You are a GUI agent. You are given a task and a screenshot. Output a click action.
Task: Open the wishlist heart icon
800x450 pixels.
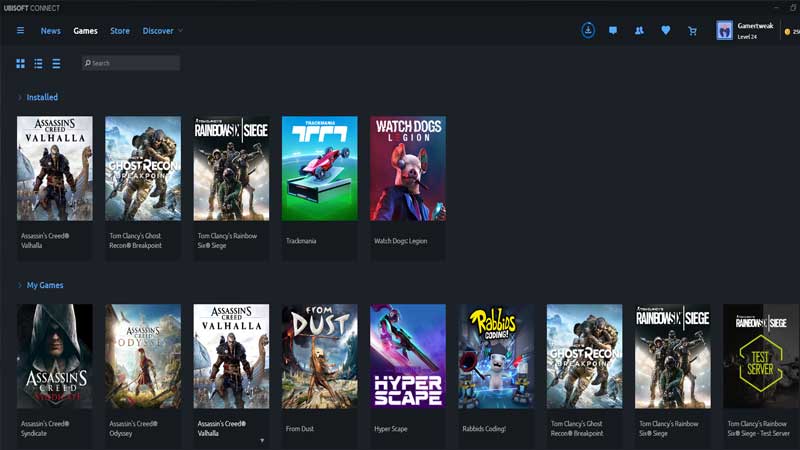click(x=666, y=31)
